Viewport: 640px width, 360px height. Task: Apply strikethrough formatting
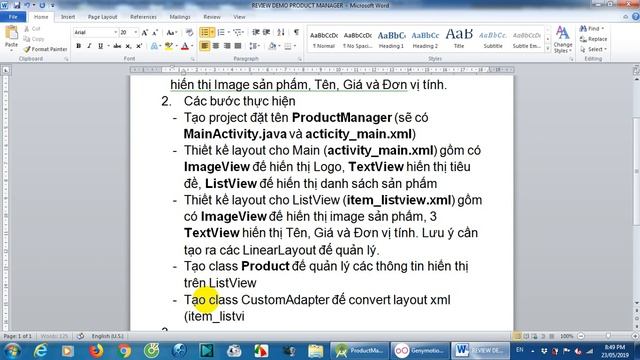point(117,46)
